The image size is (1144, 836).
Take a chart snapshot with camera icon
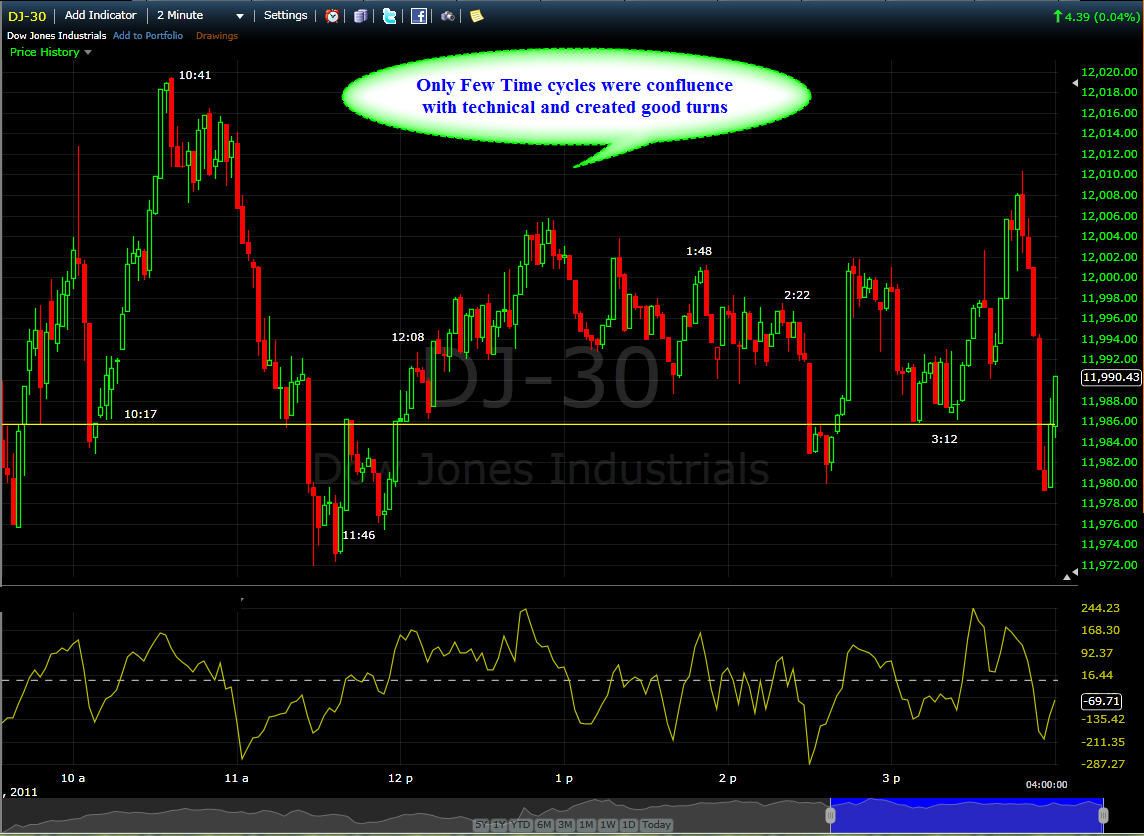(448, 15)
